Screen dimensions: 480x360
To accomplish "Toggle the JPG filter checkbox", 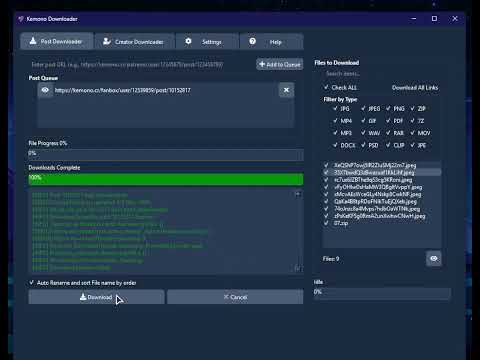I will (x=335, y=109).
